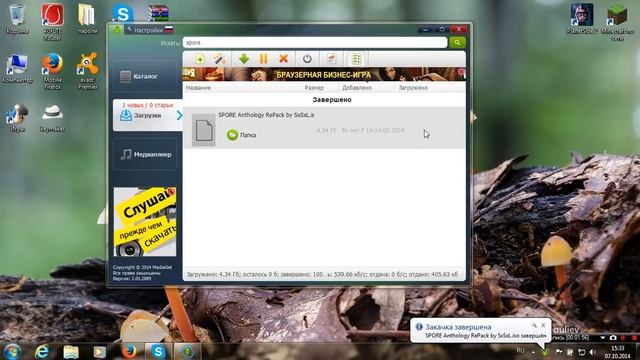The width and height of the screenshot is (640, 360).
Task: Show hidden tray icons arrow
Action: 533,351
